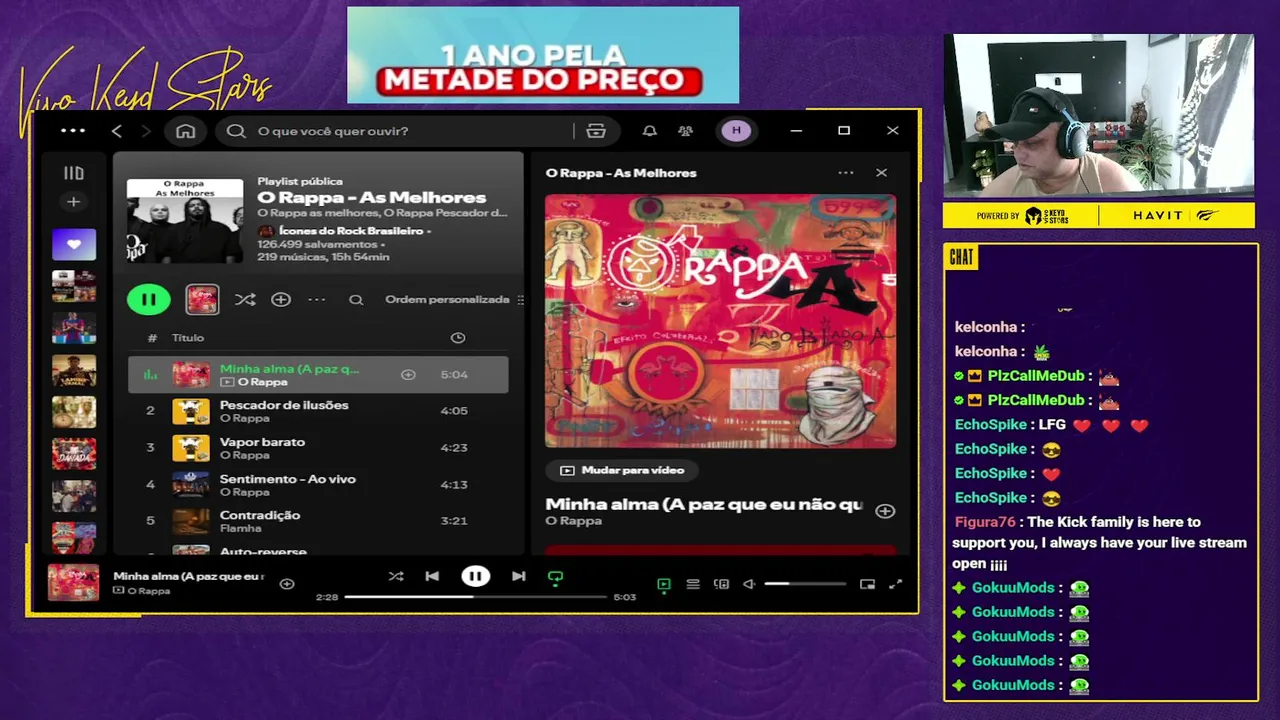Select the track 'Sentimento - Ao vivo'

[x=318, y=484]
